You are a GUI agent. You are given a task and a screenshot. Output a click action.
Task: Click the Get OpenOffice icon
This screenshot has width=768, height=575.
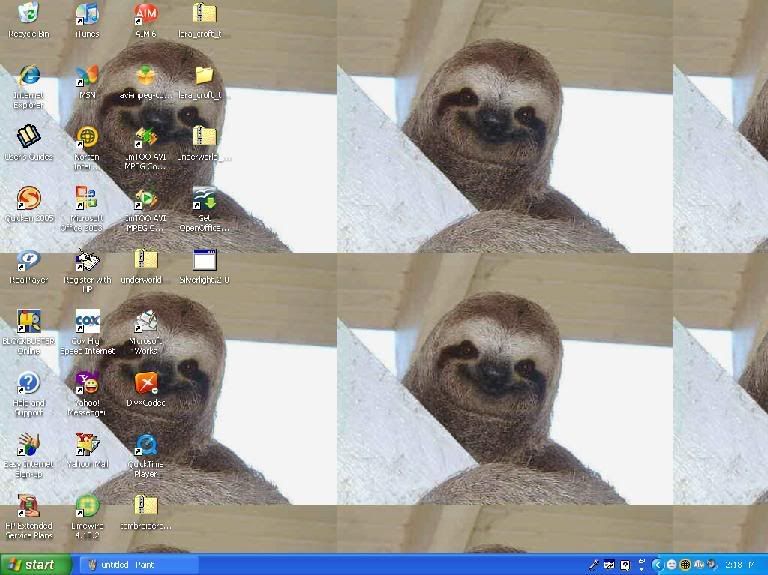tap(204, 199)
